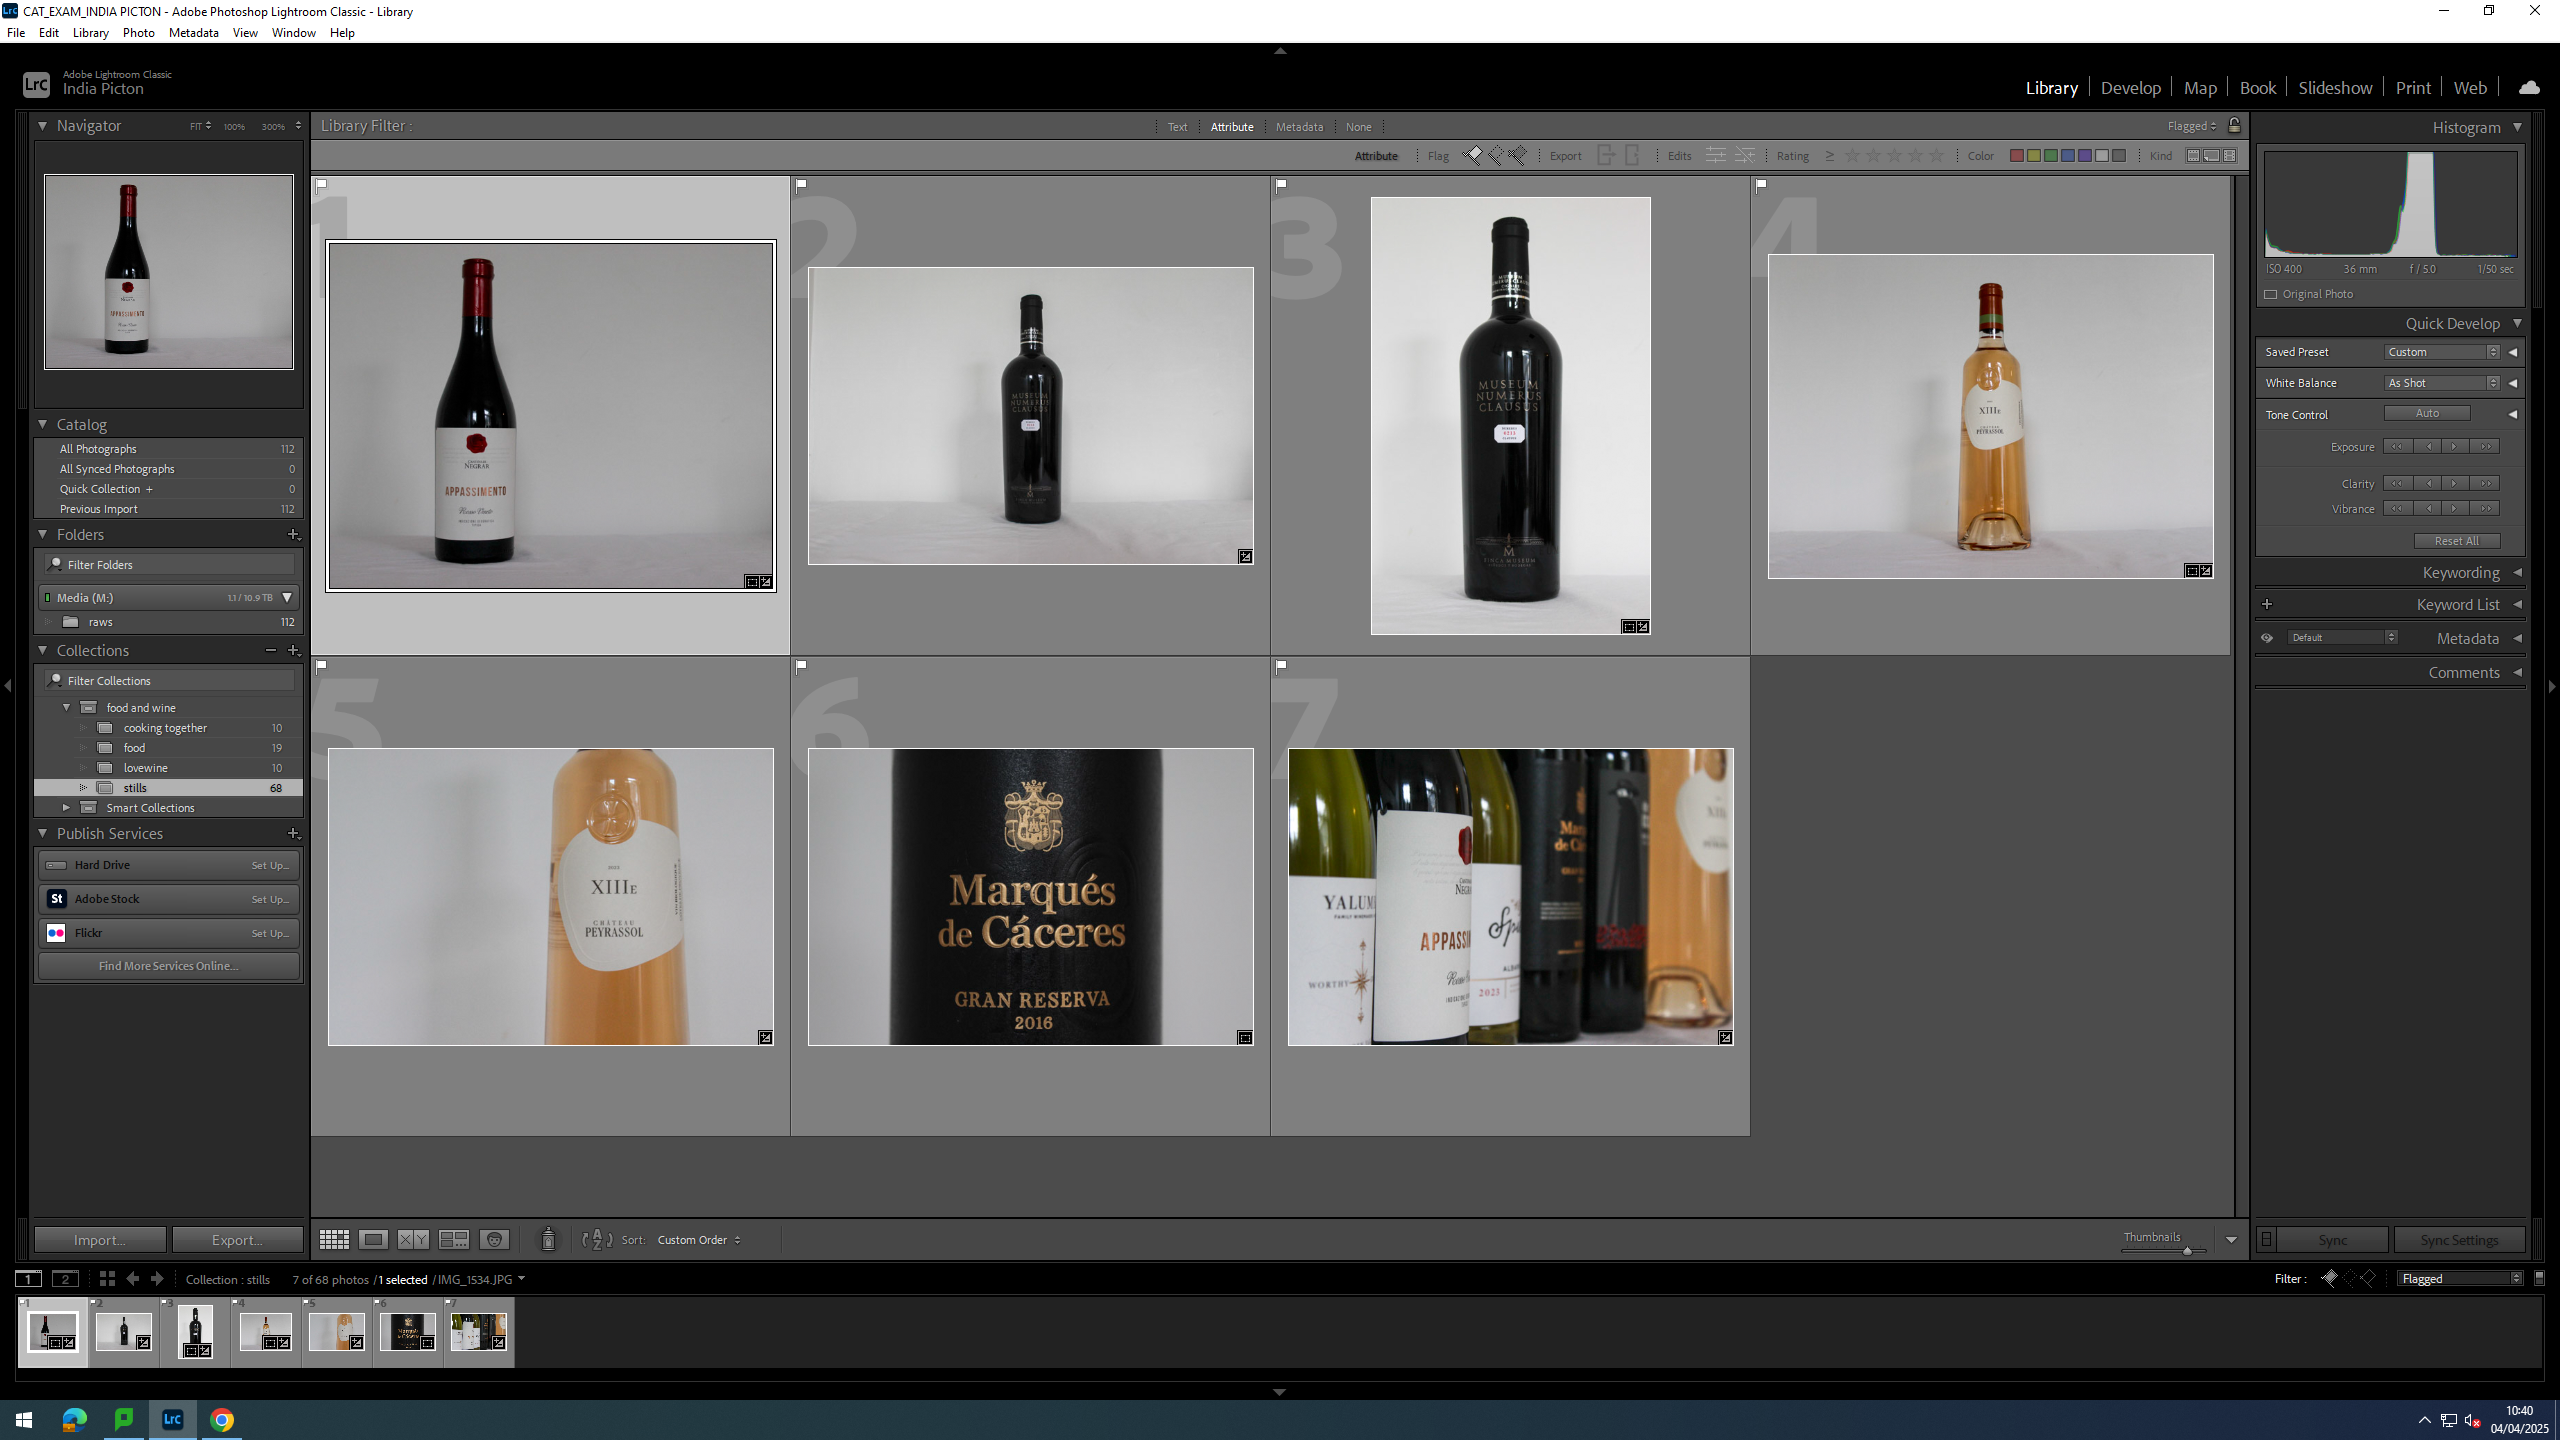The height and width of the screenshot is (1440, 2560).
Task: Filter by Kind: videos
Action: coord(2230,155)
